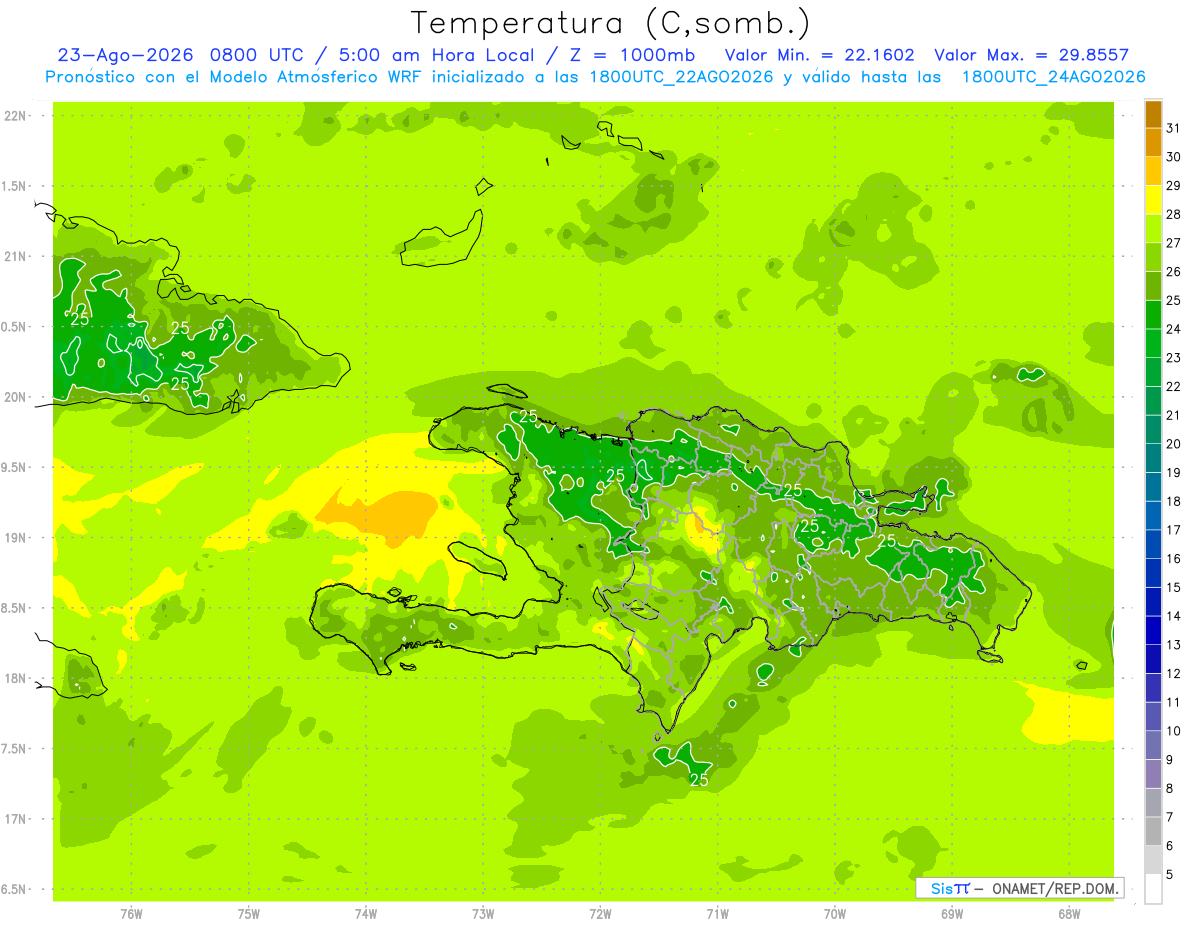The height and width of the screenshot is (927, 1200).
Task: Click legend value '20'
Action: 1173,443
